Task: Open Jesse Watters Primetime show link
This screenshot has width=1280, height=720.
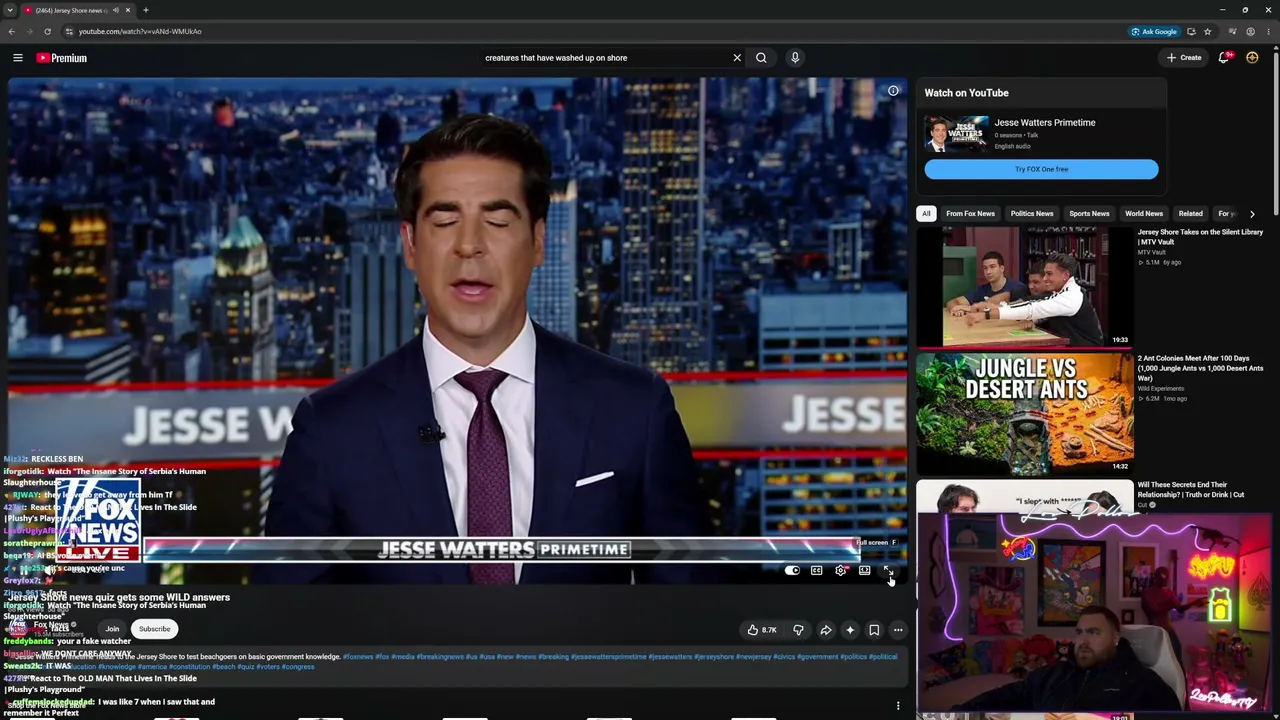Action: point(1044,123)
